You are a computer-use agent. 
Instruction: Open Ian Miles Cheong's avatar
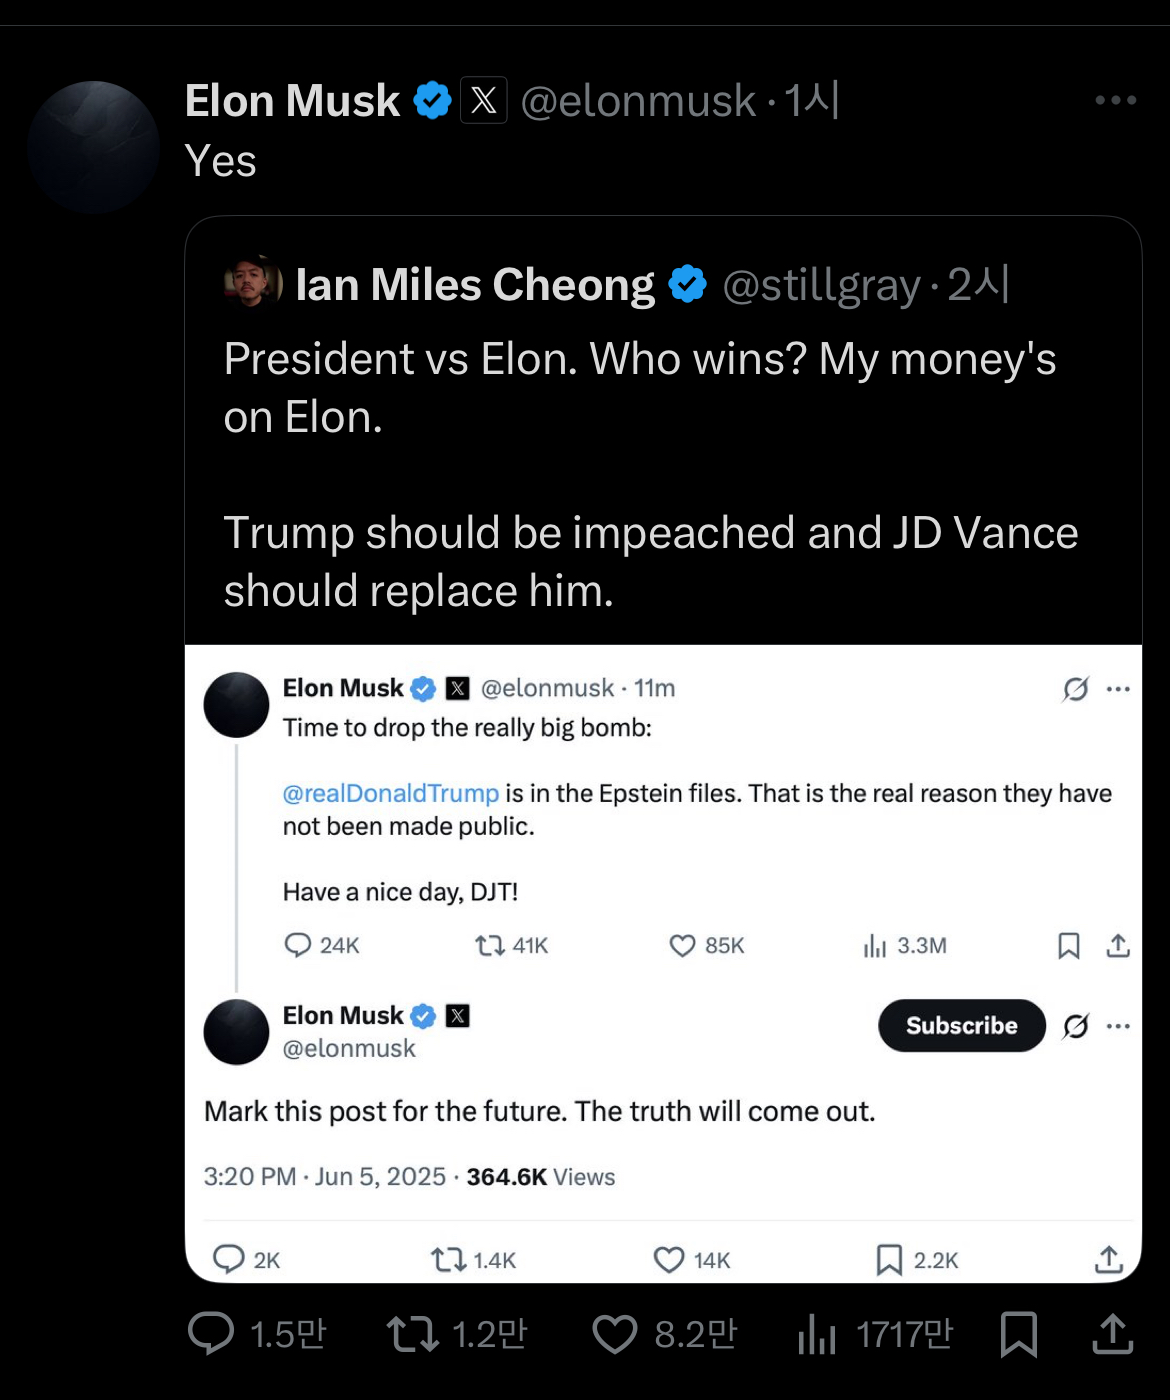pyautogui.click(x=253, y=283)
